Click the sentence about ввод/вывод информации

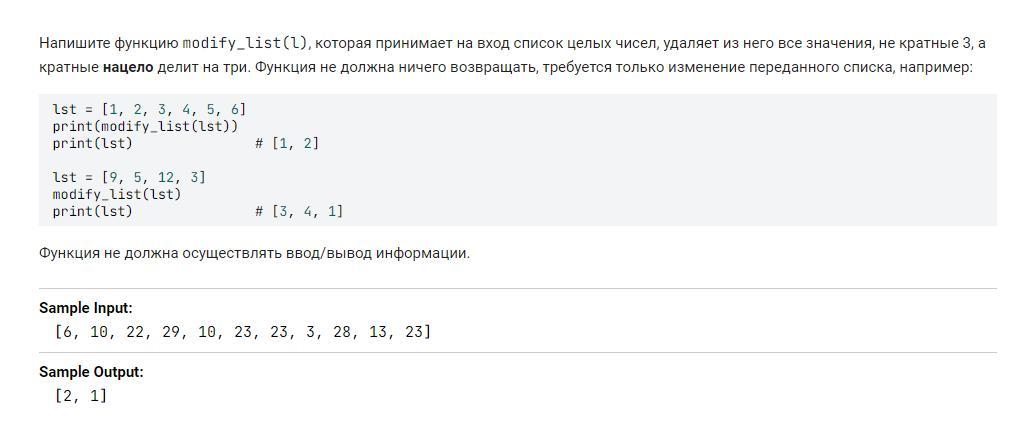click(x=254, y=253)
